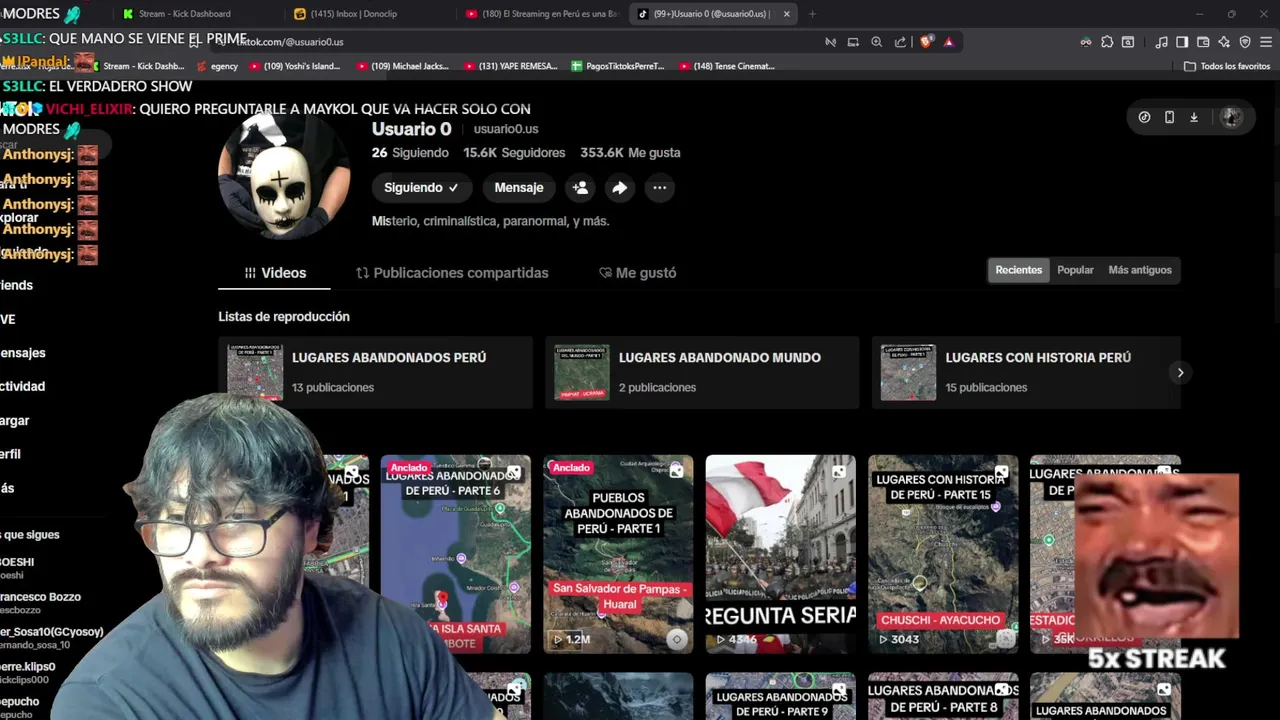
Task: Open the Brave Shields lion icon
Action: point(926,42)
